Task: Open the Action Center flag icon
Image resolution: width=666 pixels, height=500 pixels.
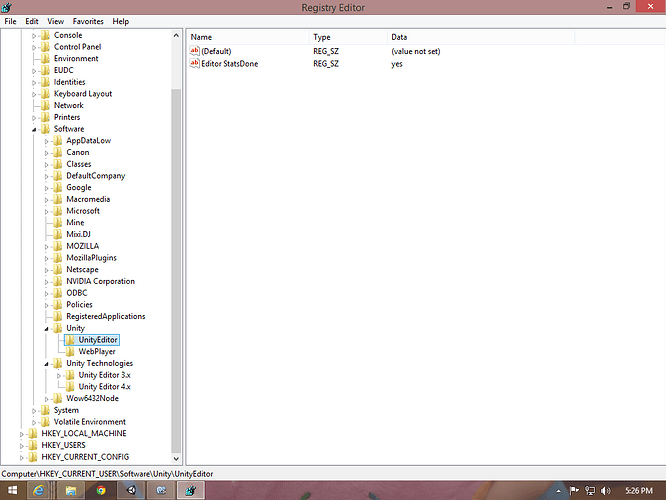Action: tap(574, 491)
